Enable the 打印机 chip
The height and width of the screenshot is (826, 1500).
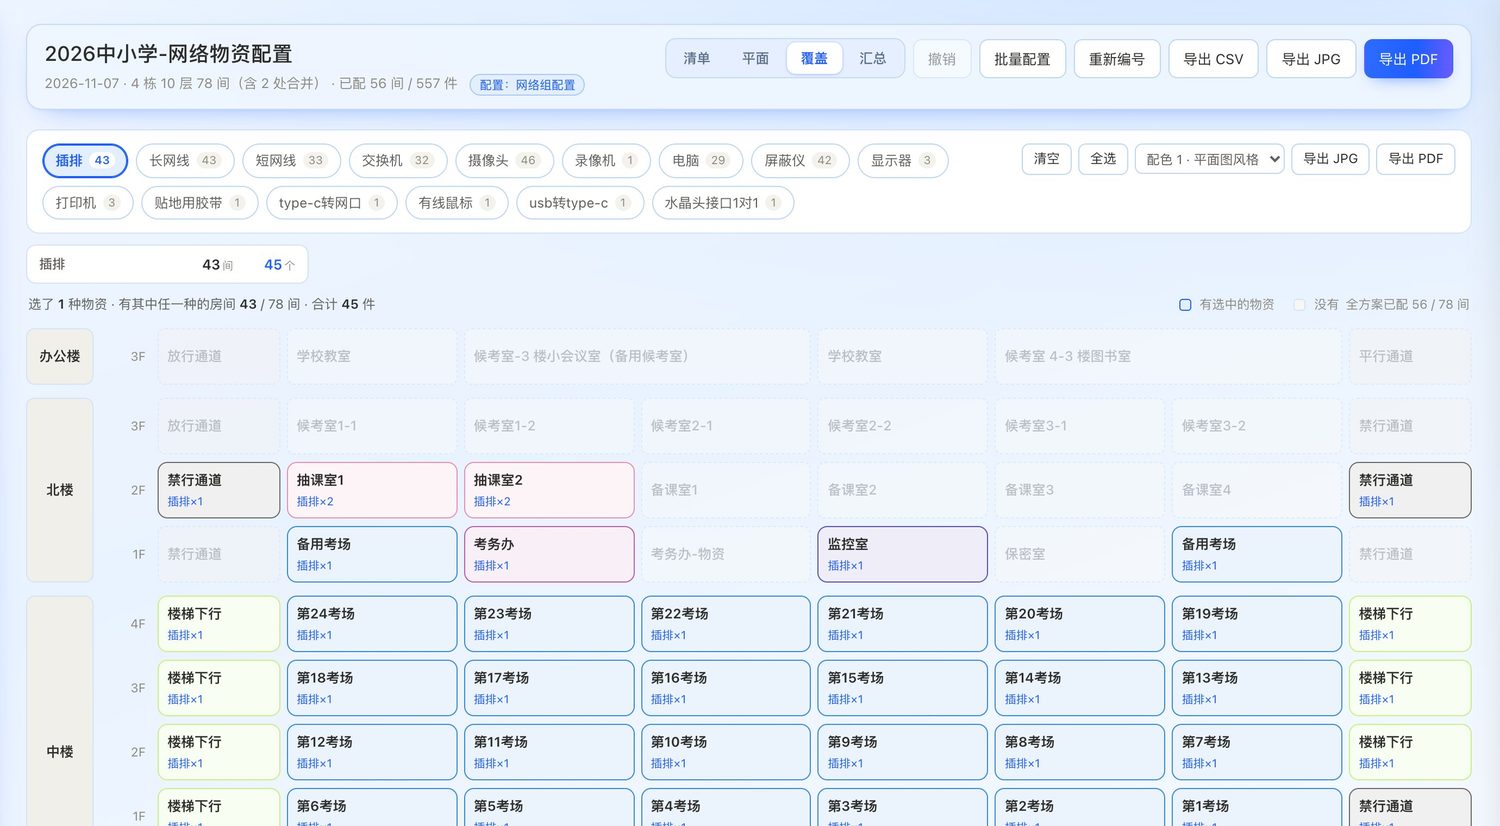pos(88,202)
